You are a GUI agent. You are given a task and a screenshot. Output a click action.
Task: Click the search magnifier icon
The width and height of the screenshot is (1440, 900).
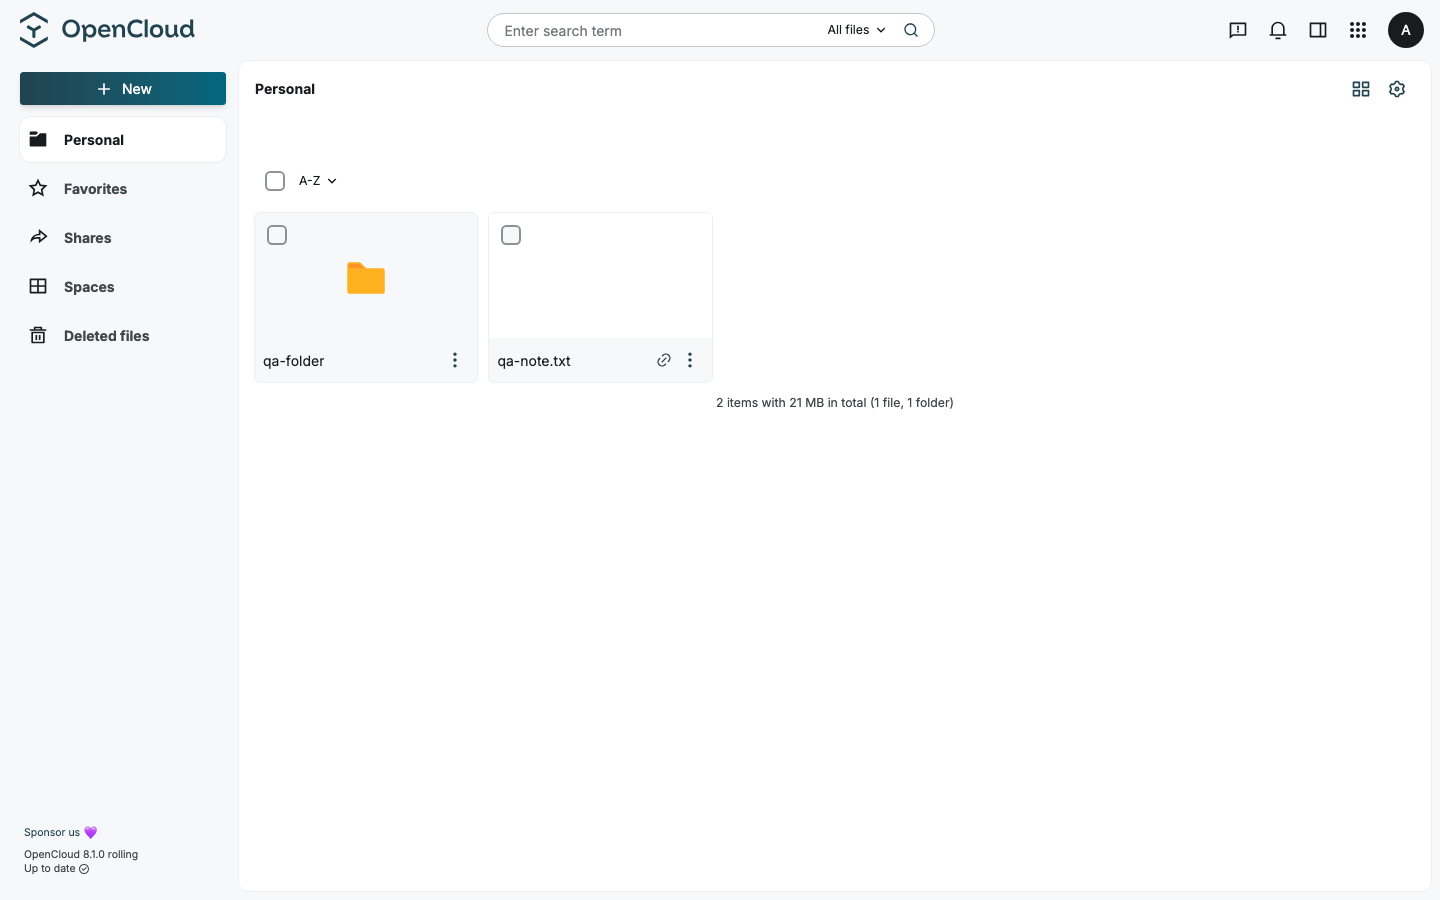pyautogui.click(x=911, y=30)
